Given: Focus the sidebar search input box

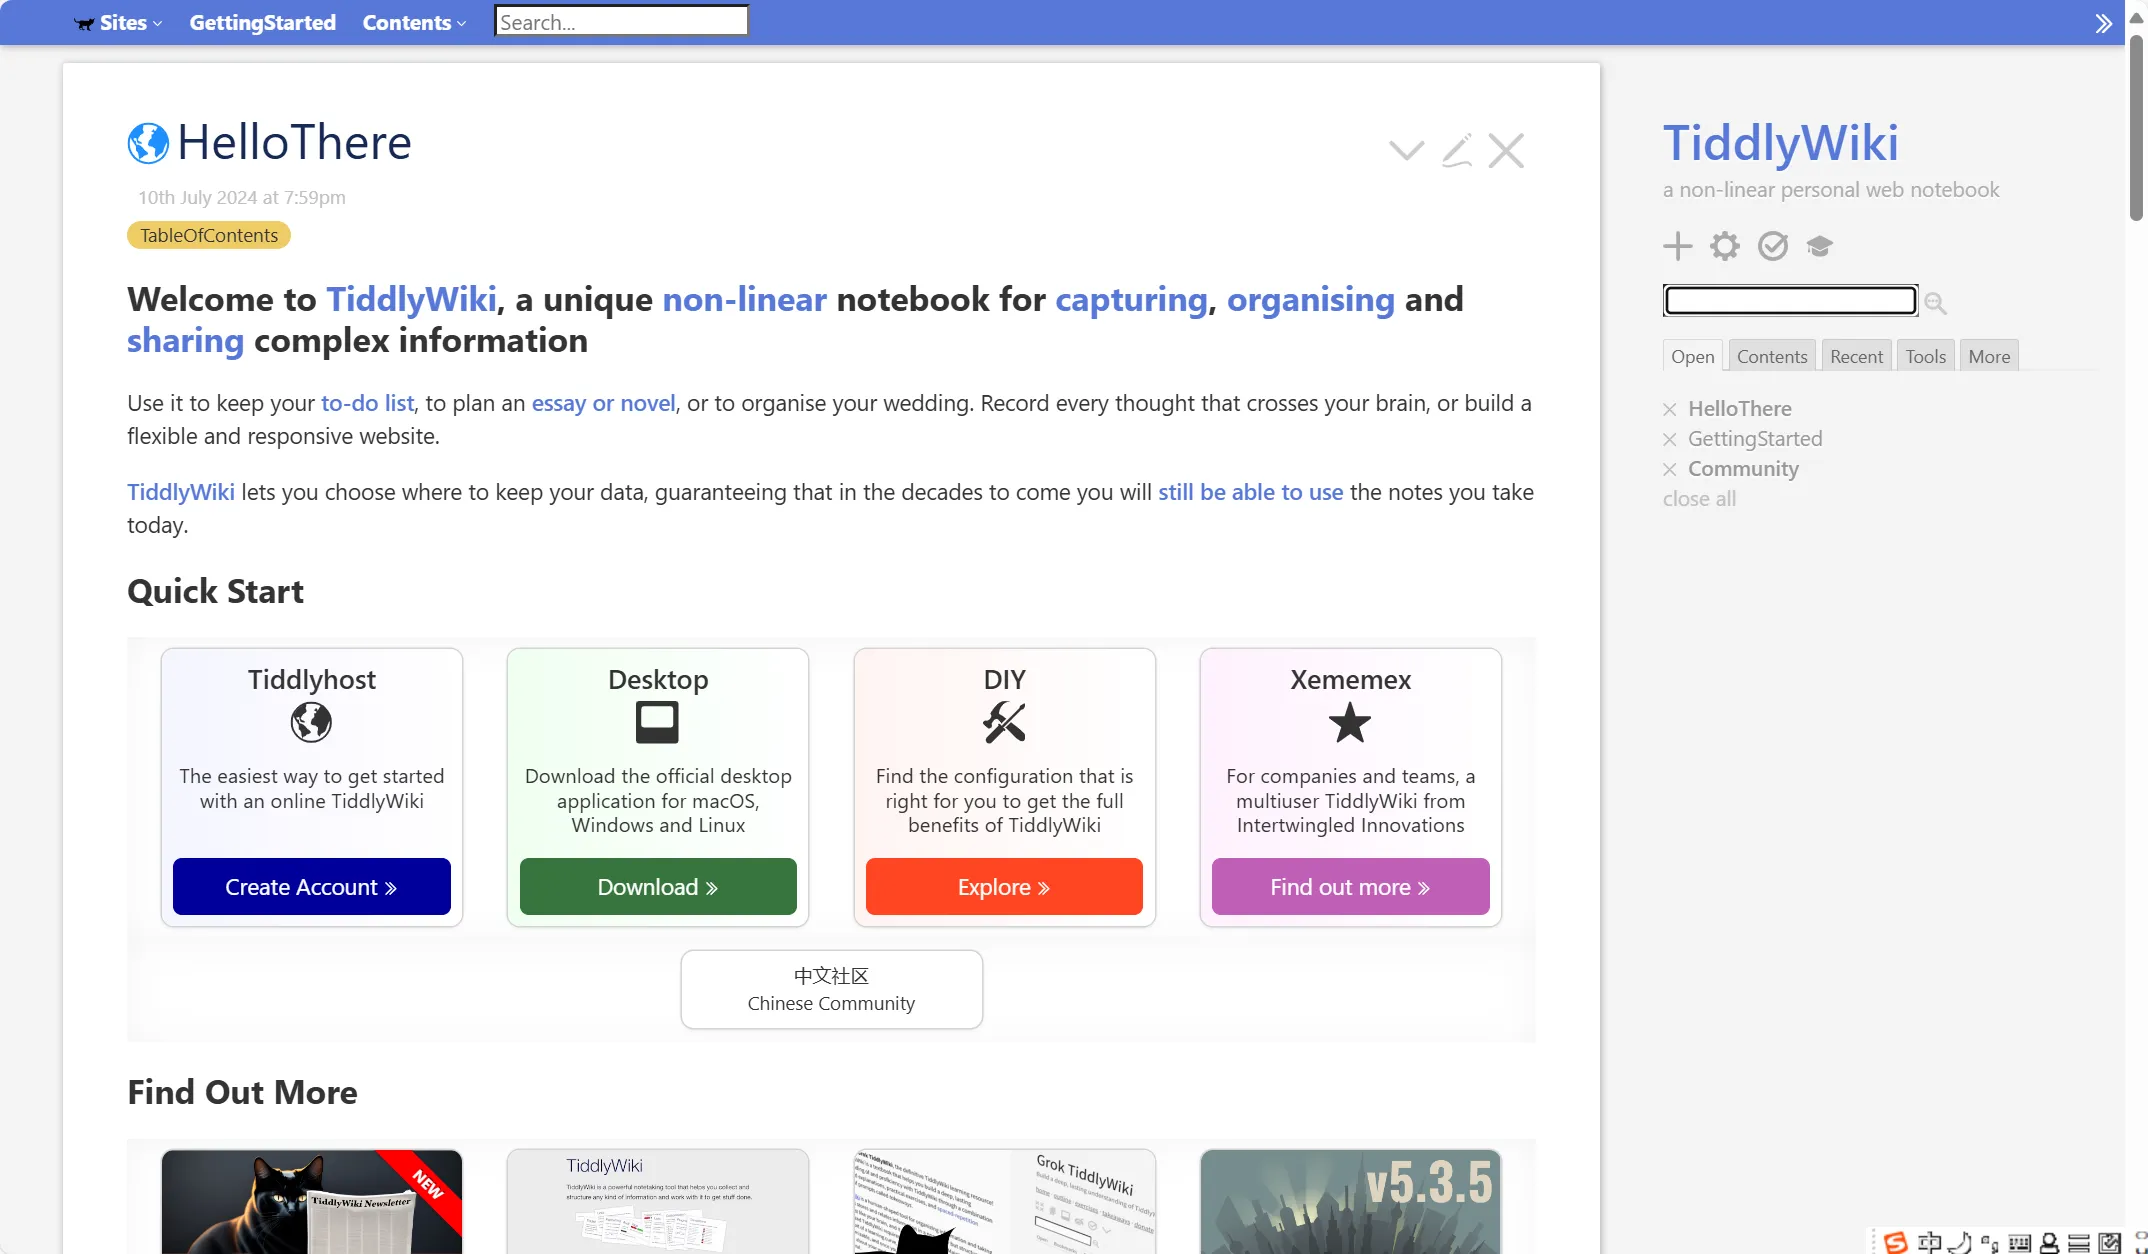Looking at the screenshot, I should 1790,300.
